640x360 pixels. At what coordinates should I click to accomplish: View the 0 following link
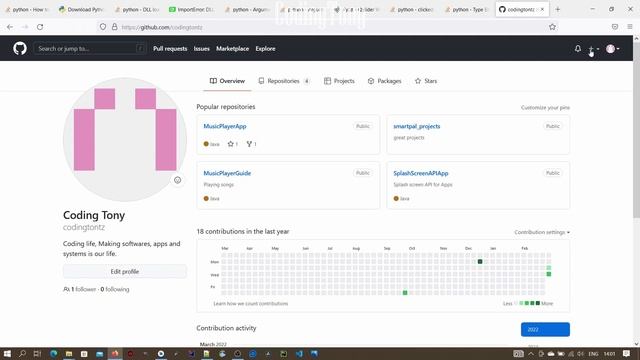click(115, 289)
